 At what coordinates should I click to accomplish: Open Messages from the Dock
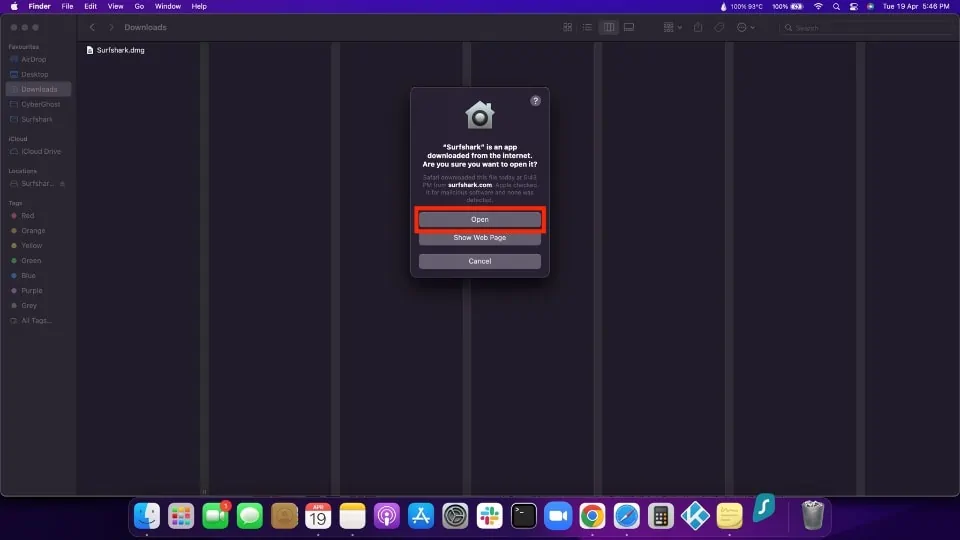(x=250, y=516)
